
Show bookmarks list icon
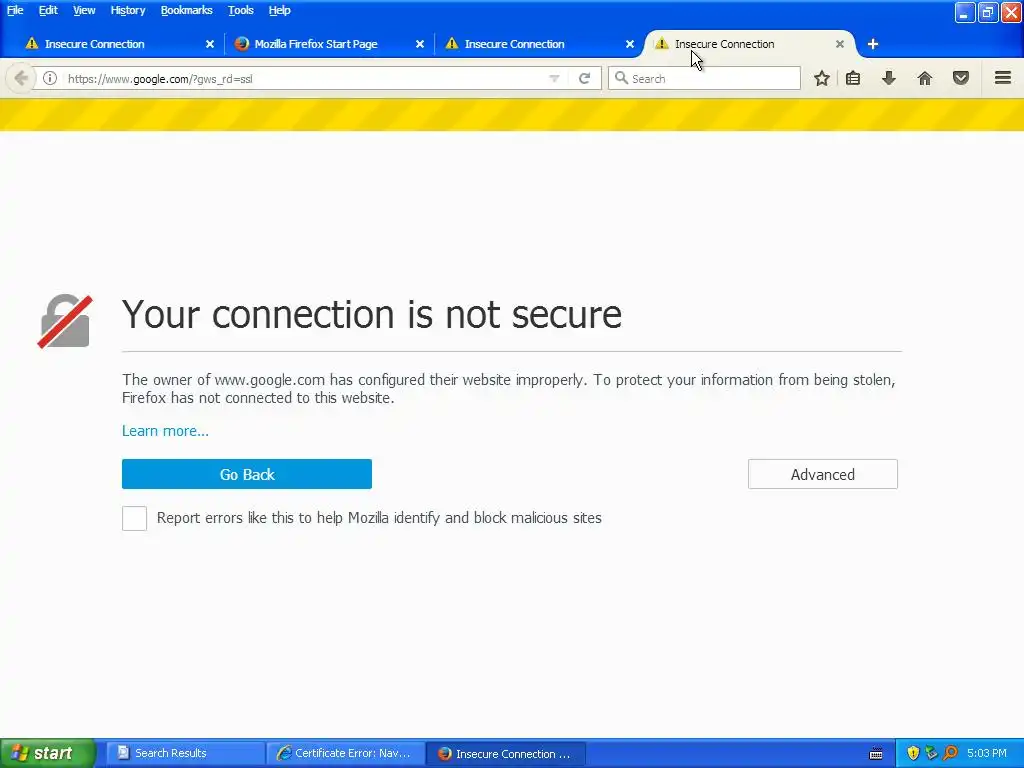[853, 78]
